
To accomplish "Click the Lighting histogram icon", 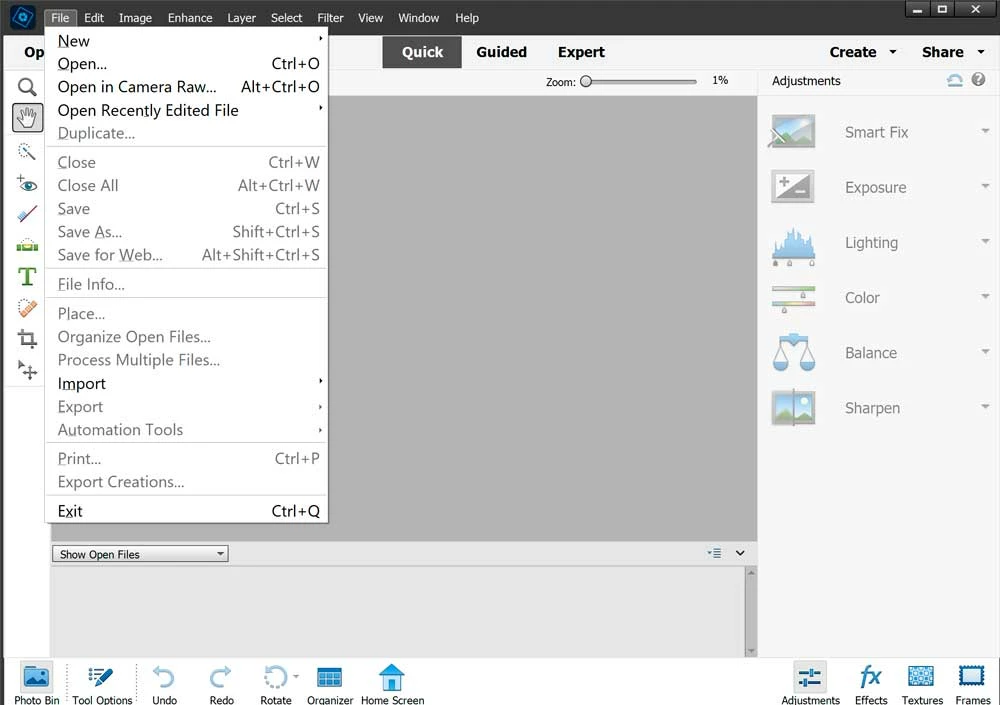I will coord(793,246).
